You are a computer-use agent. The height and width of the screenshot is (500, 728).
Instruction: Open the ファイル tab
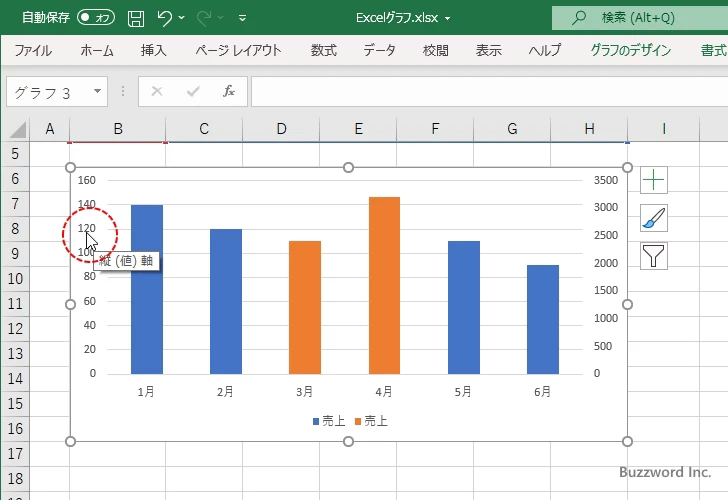[x=33, y=50]
